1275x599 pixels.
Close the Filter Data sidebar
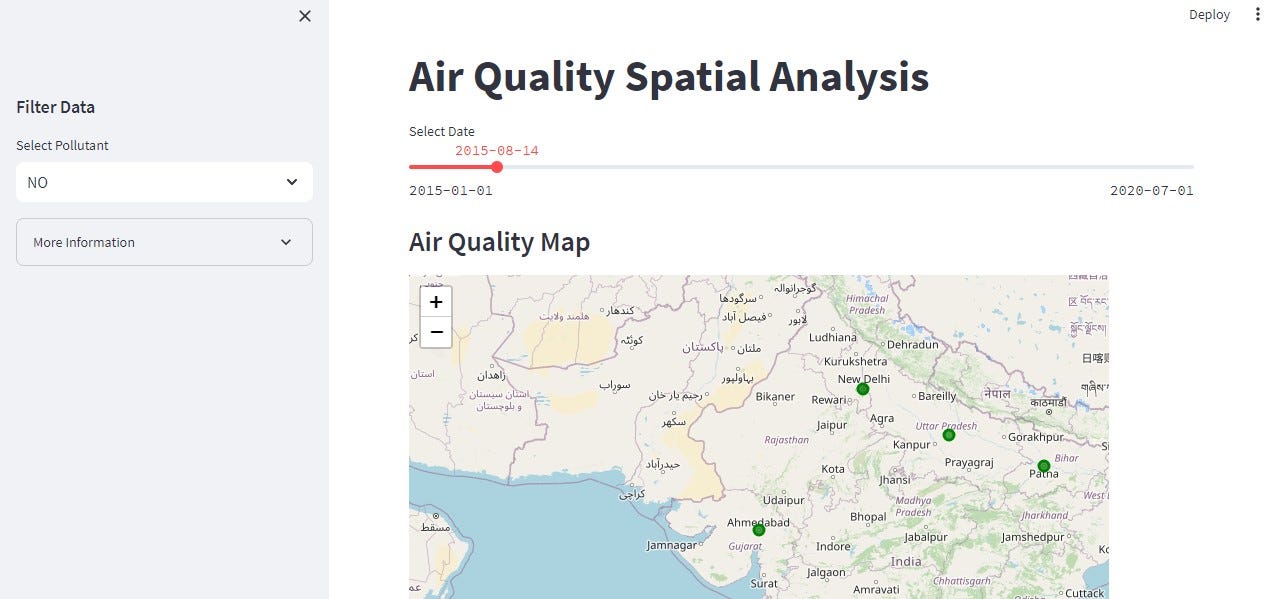[x=305, y=16]
